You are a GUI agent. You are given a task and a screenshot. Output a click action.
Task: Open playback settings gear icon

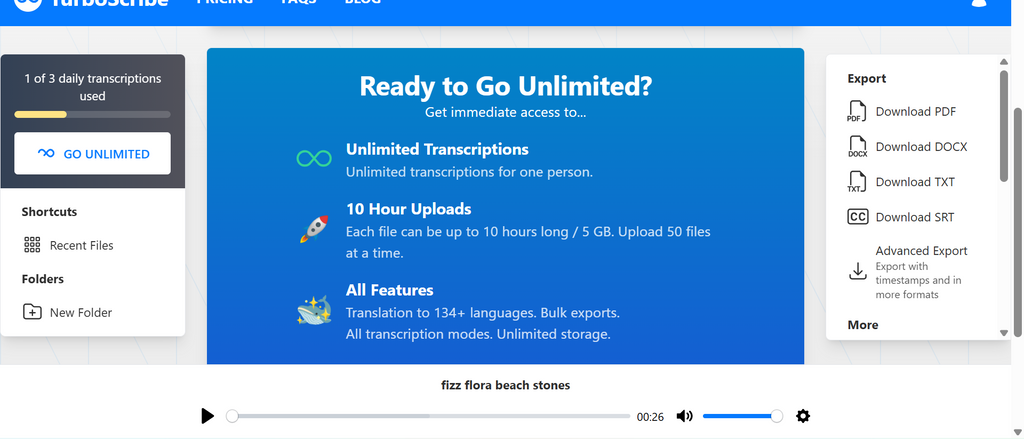point(803,416)
